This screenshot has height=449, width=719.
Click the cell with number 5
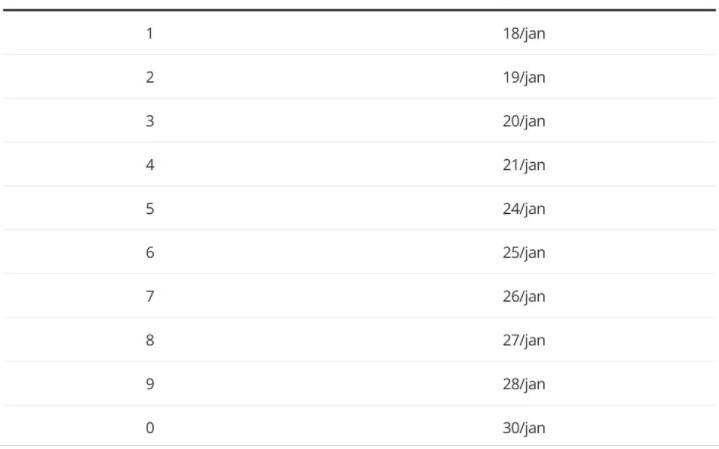tap(150, 209)
